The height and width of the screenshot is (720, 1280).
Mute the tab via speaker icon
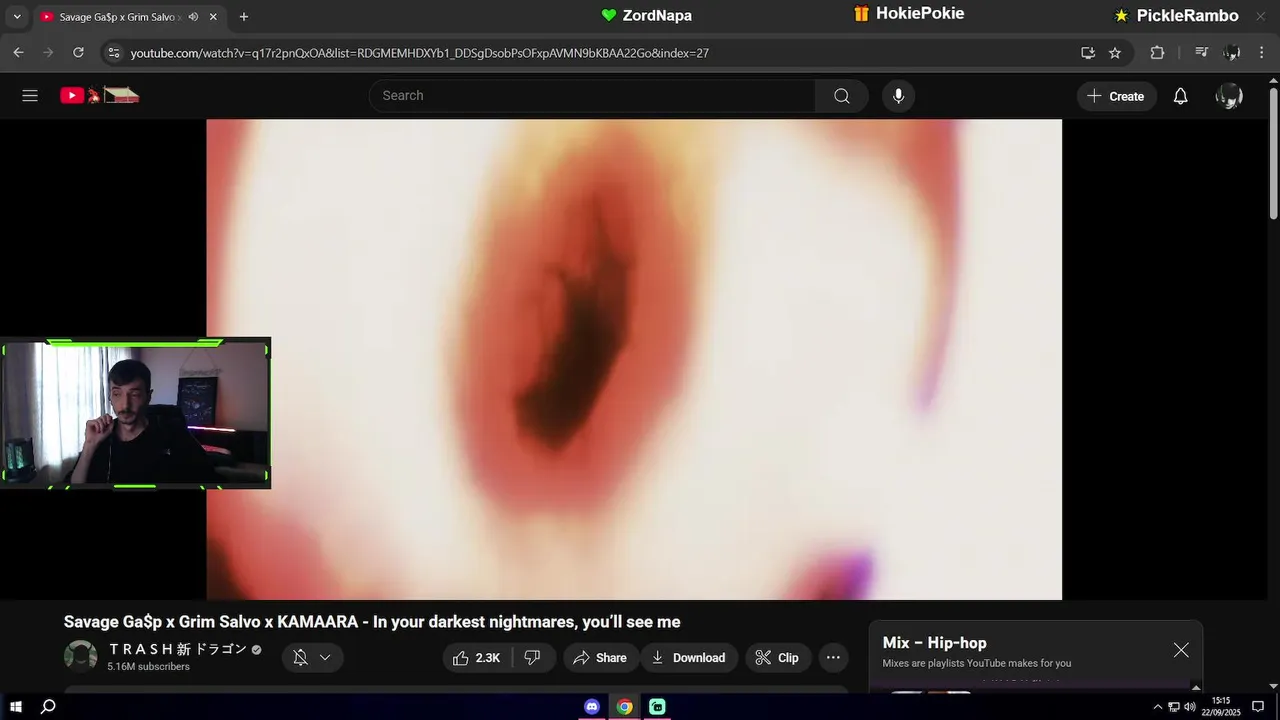click(x=193, y=17)
